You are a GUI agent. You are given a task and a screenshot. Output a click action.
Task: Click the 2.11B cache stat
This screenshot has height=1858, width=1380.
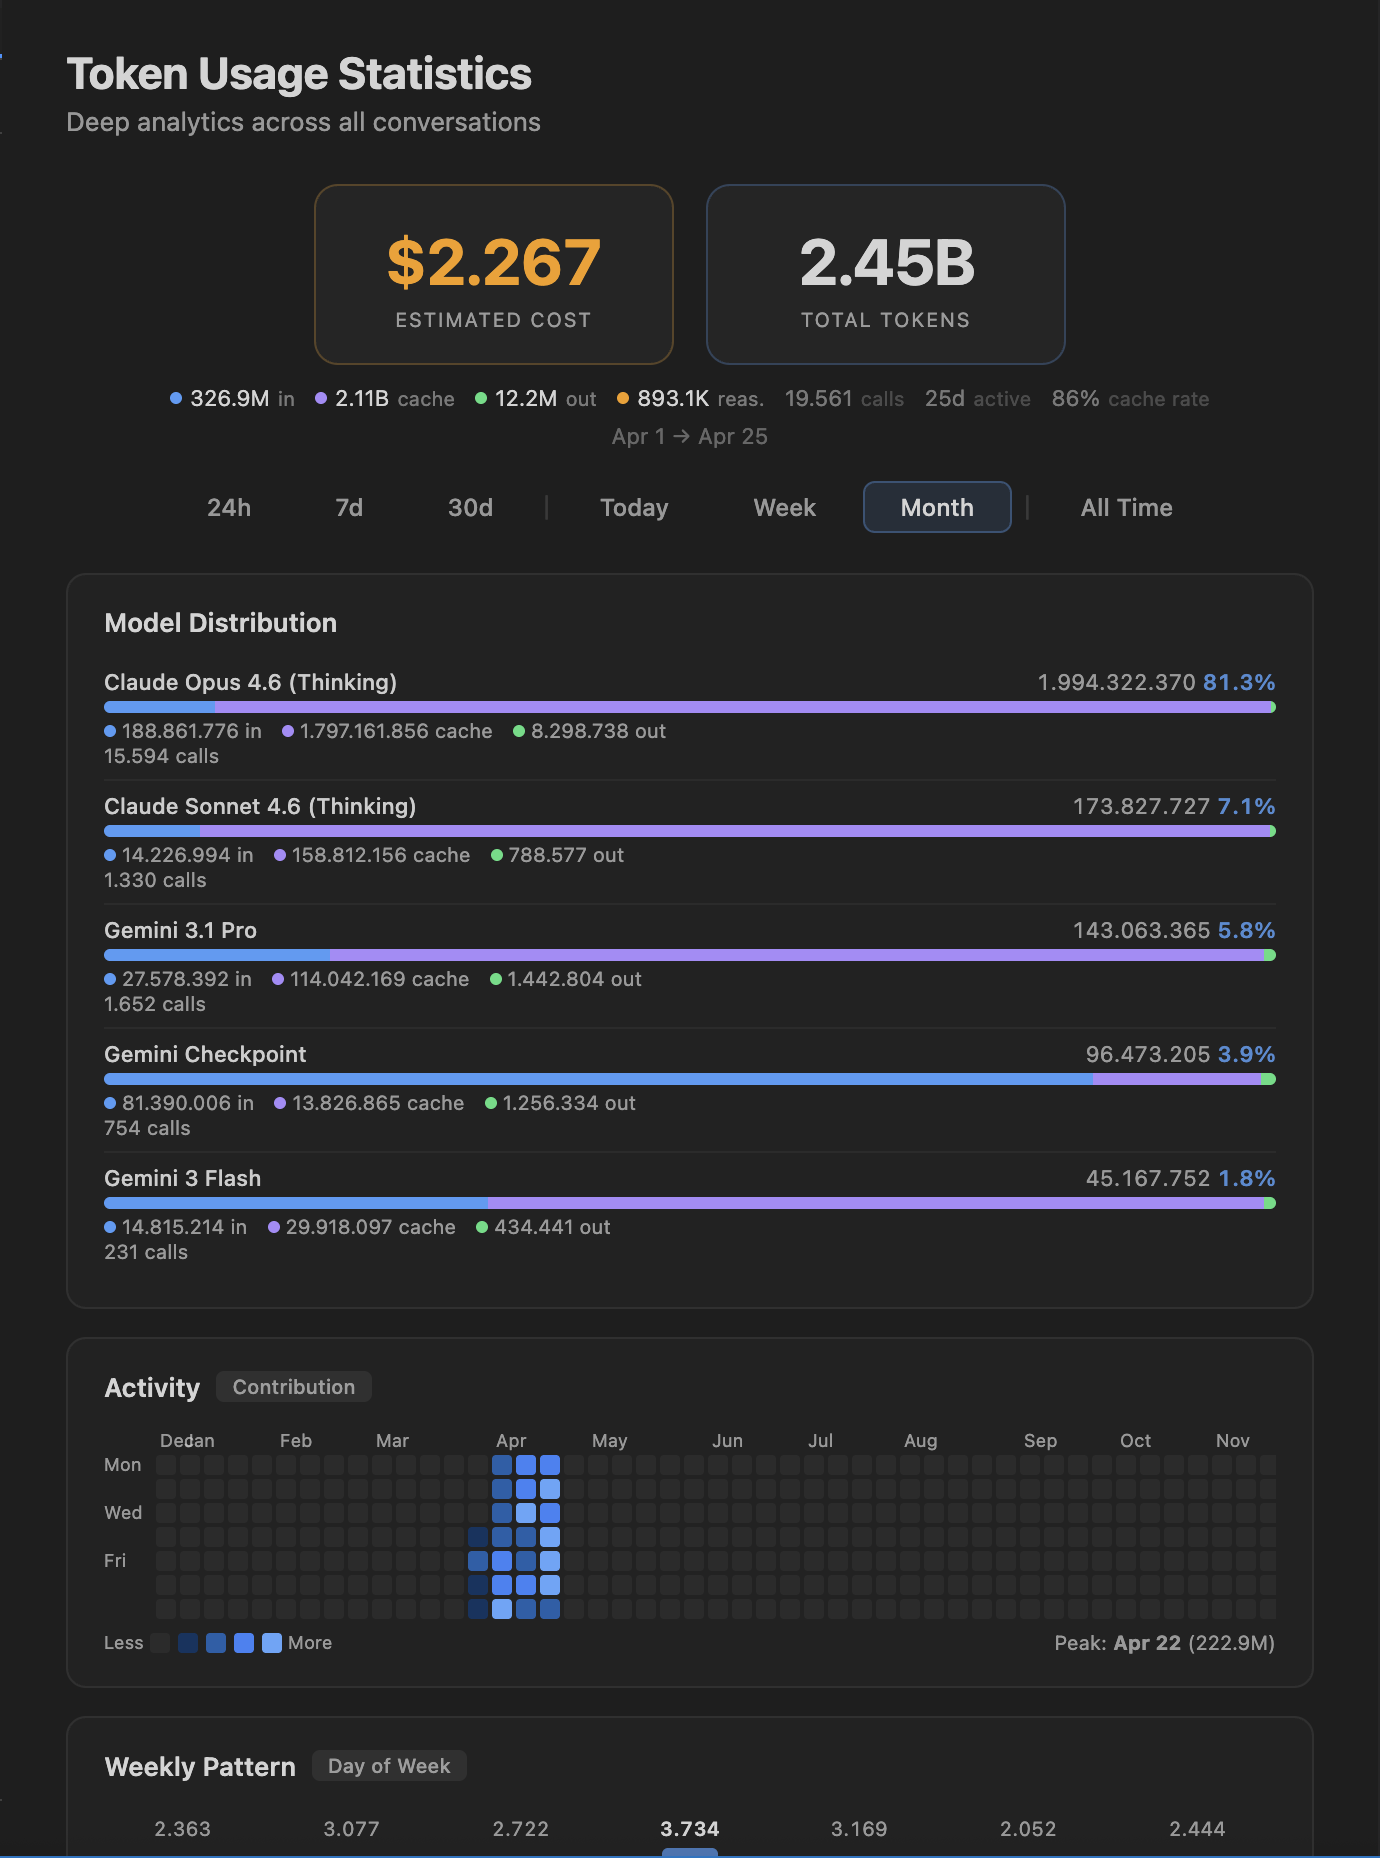[x=385, y=399]
